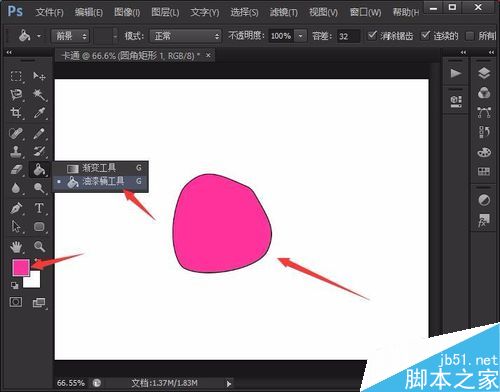Screen dimensions: 500x392
Task: Select the Rectangular Marquee tool
Action: coord(16,76)
